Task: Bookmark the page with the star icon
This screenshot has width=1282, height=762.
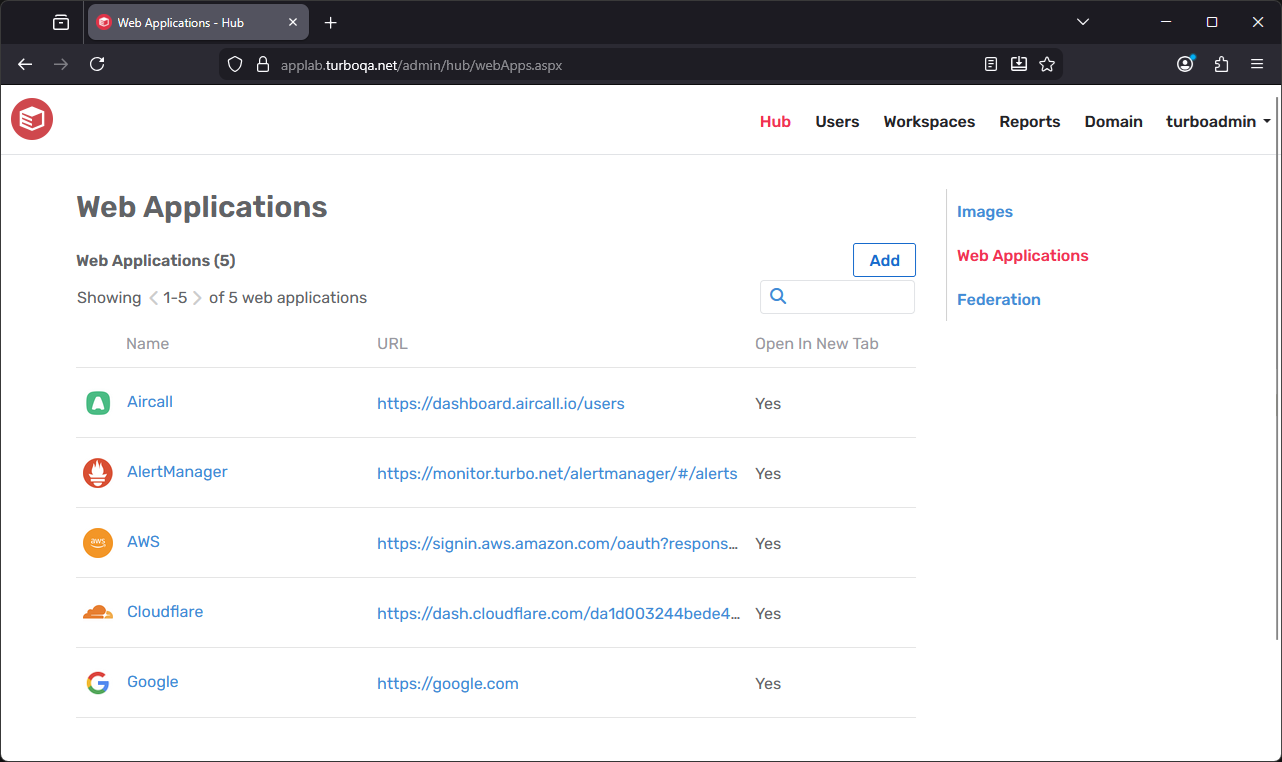Action: click(x=1047, y=63)
